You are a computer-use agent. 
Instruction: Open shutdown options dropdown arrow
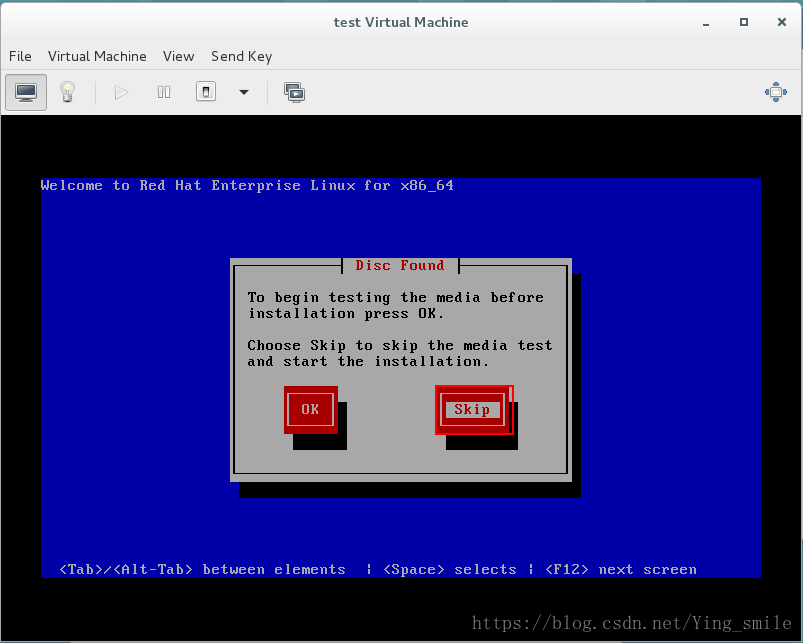click(244, 93)
